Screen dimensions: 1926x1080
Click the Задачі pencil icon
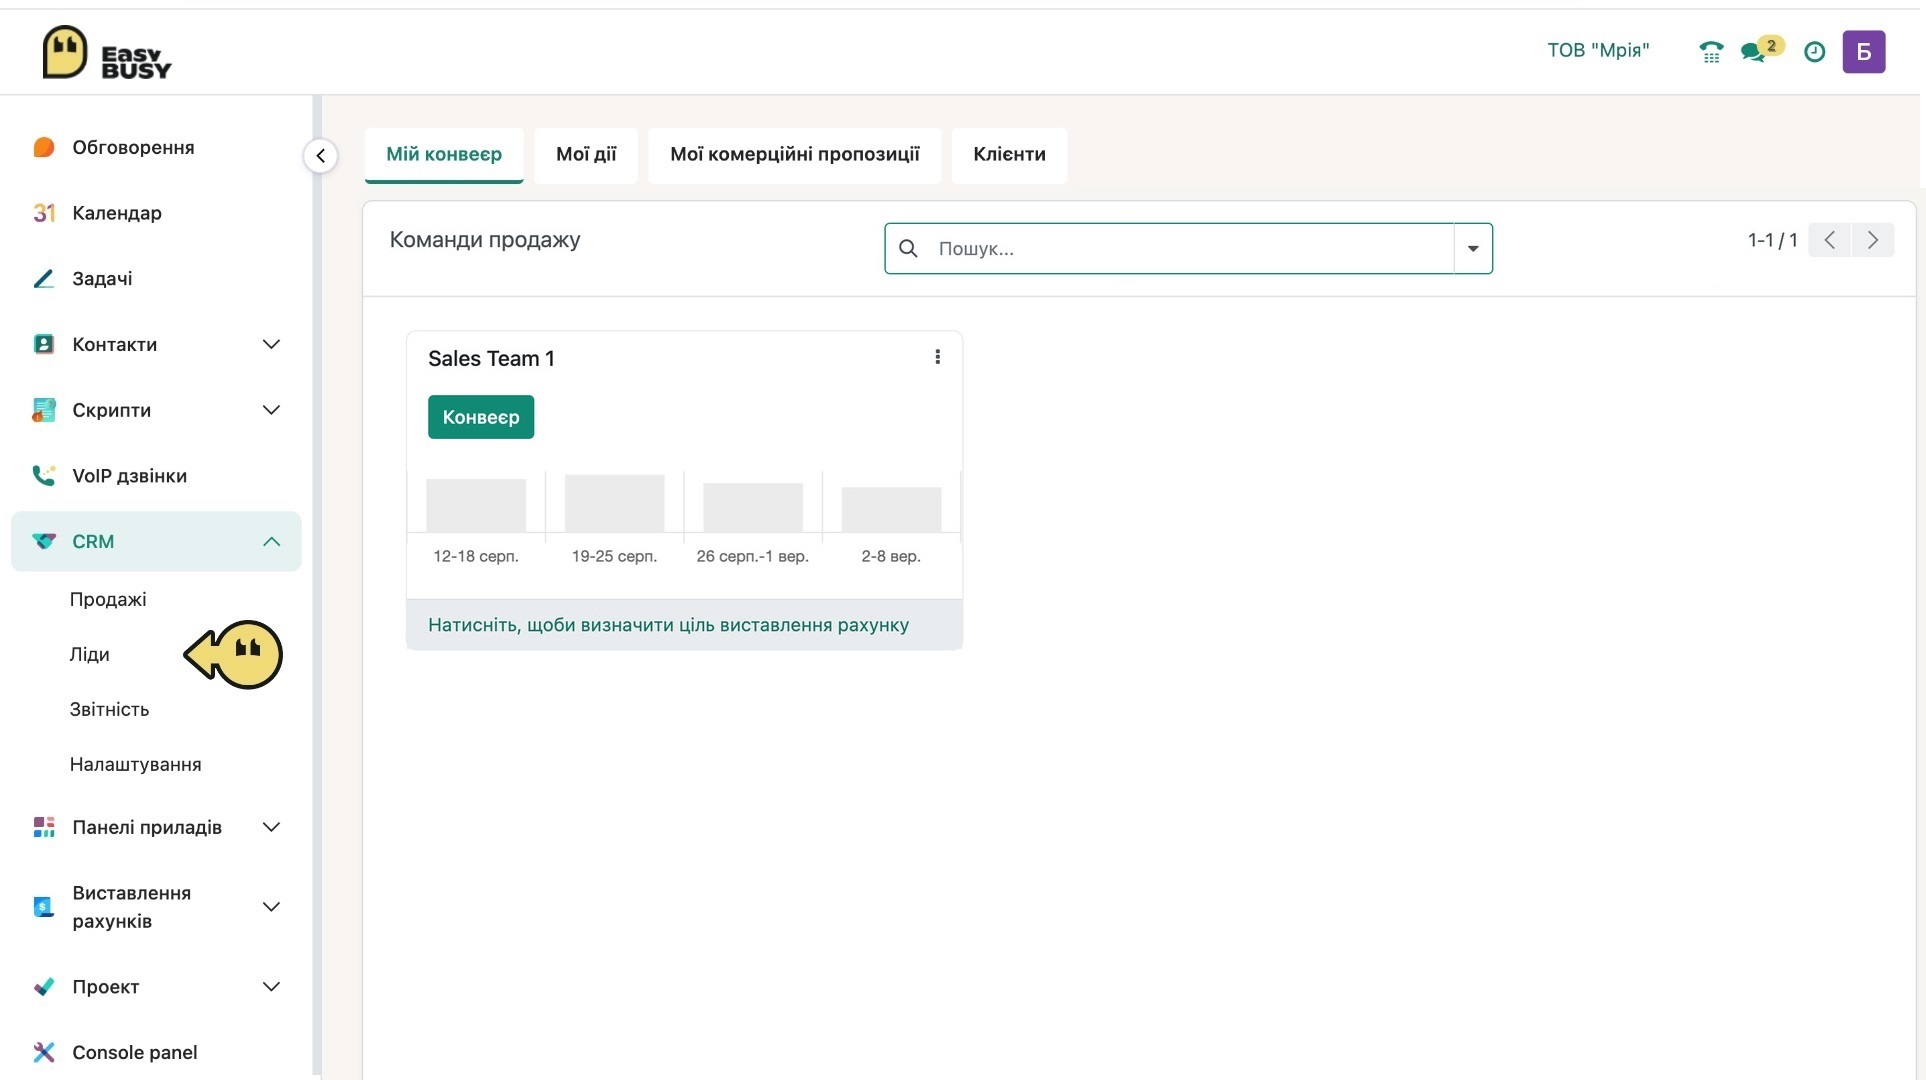click(x=43, y=279)
